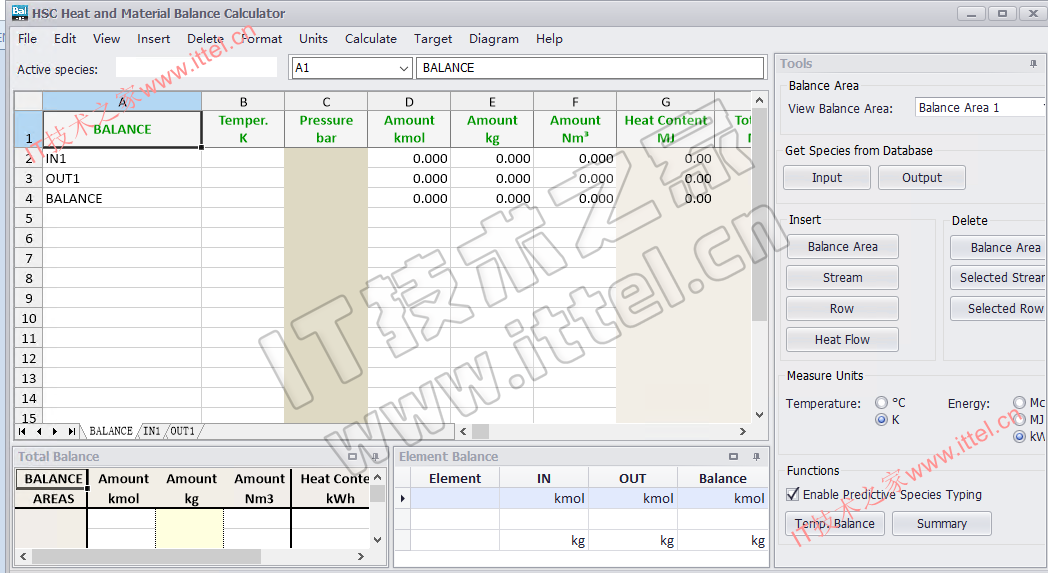
Task: Delete Selected Row button
Action: [999, 308]
